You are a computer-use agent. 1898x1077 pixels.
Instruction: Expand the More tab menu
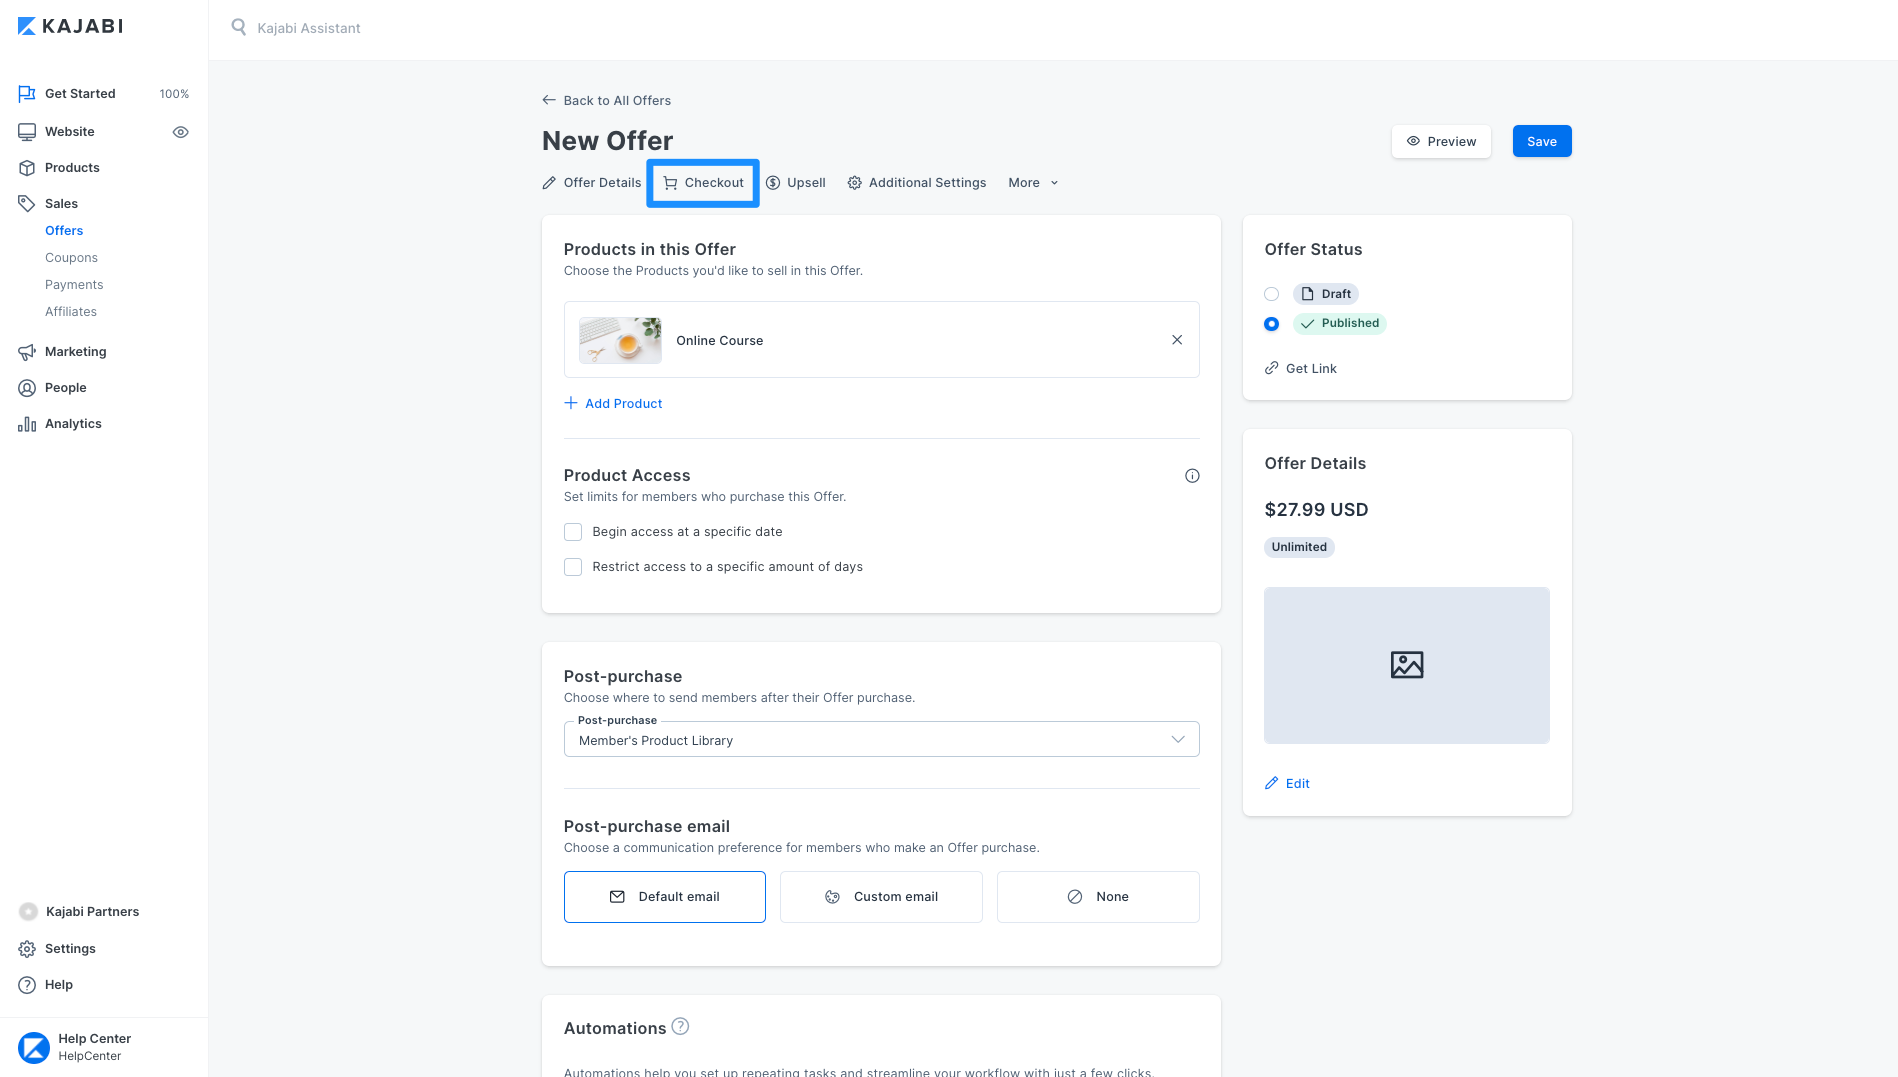[x=1033, y=183]
